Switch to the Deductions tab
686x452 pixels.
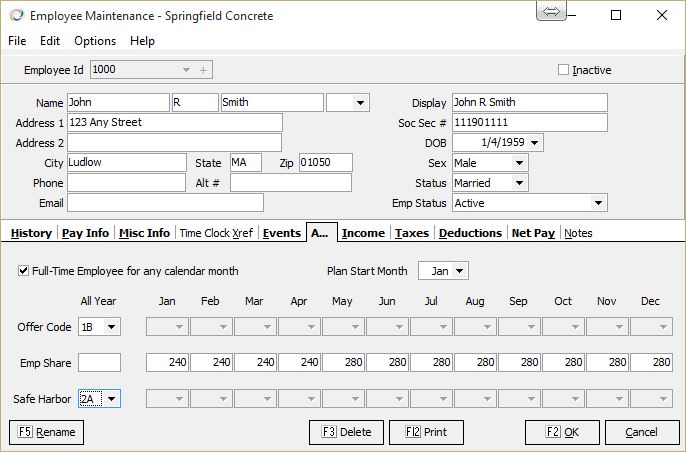(470, 233)
